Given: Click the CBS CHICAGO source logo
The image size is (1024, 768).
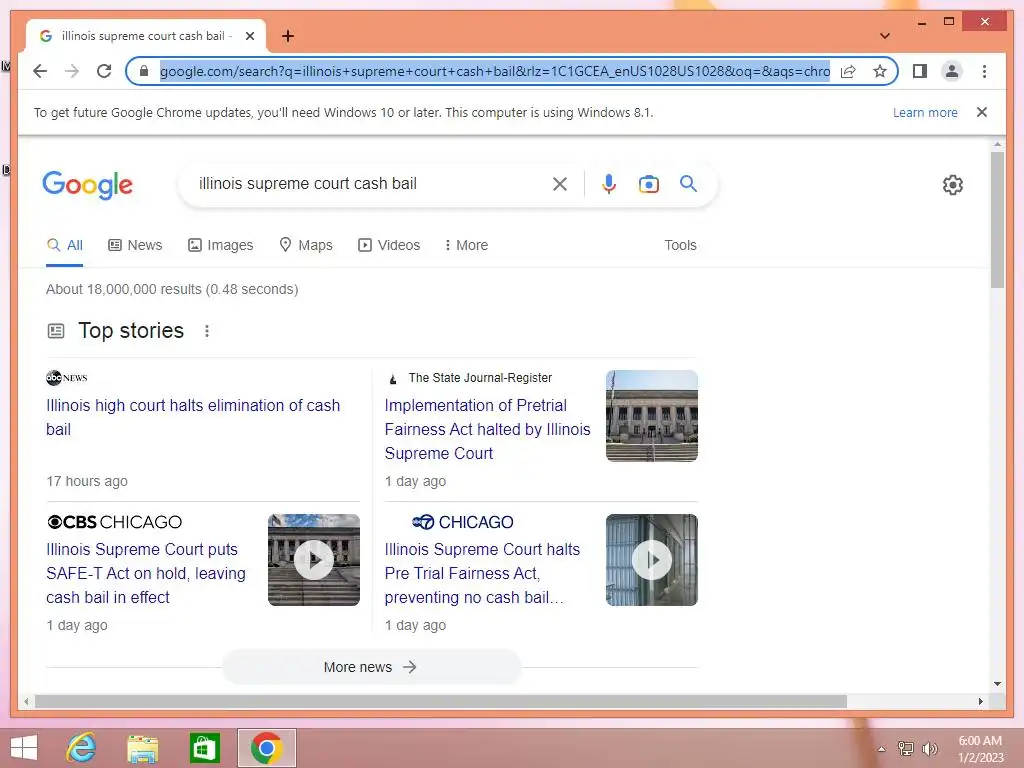Looking at the screenshot, I should pyautogui.click(x=114, y=522).
